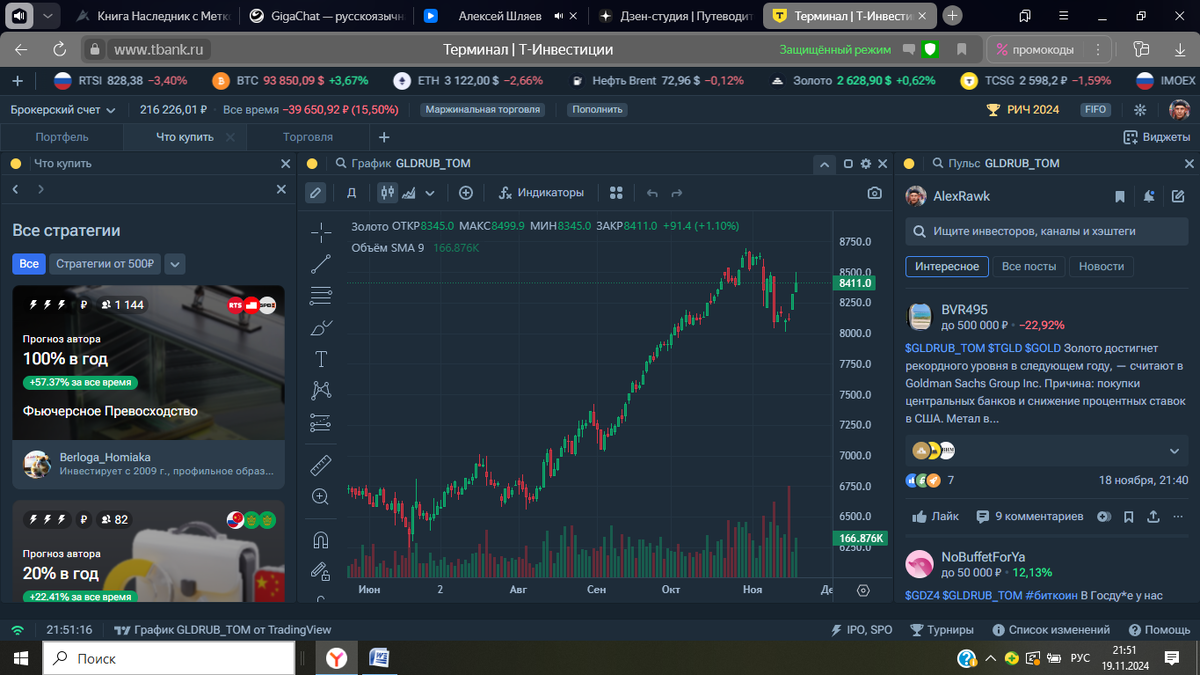
Task: Switch to the Портфель tab
Action: (62, 137)
